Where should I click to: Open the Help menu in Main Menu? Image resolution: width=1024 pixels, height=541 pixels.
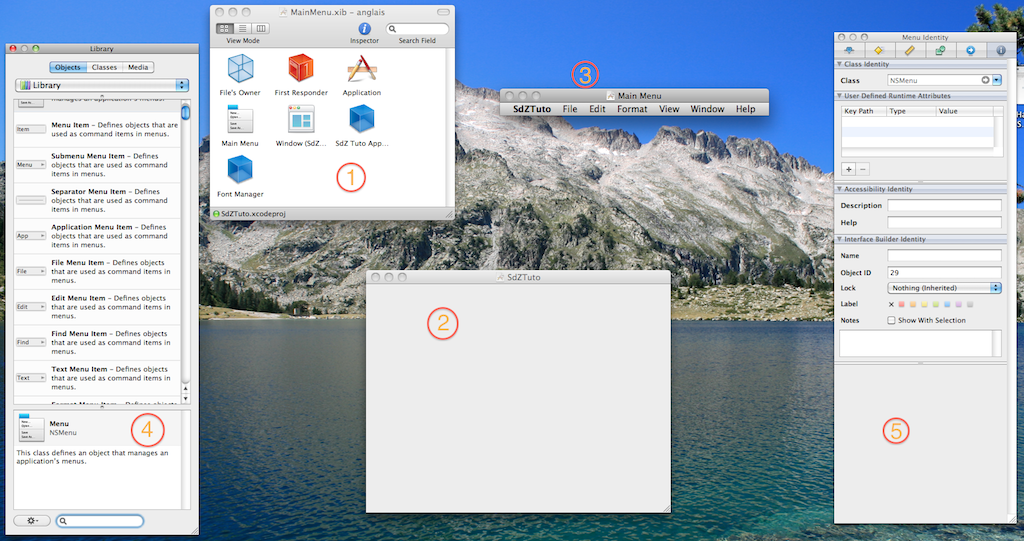point(745,109)
